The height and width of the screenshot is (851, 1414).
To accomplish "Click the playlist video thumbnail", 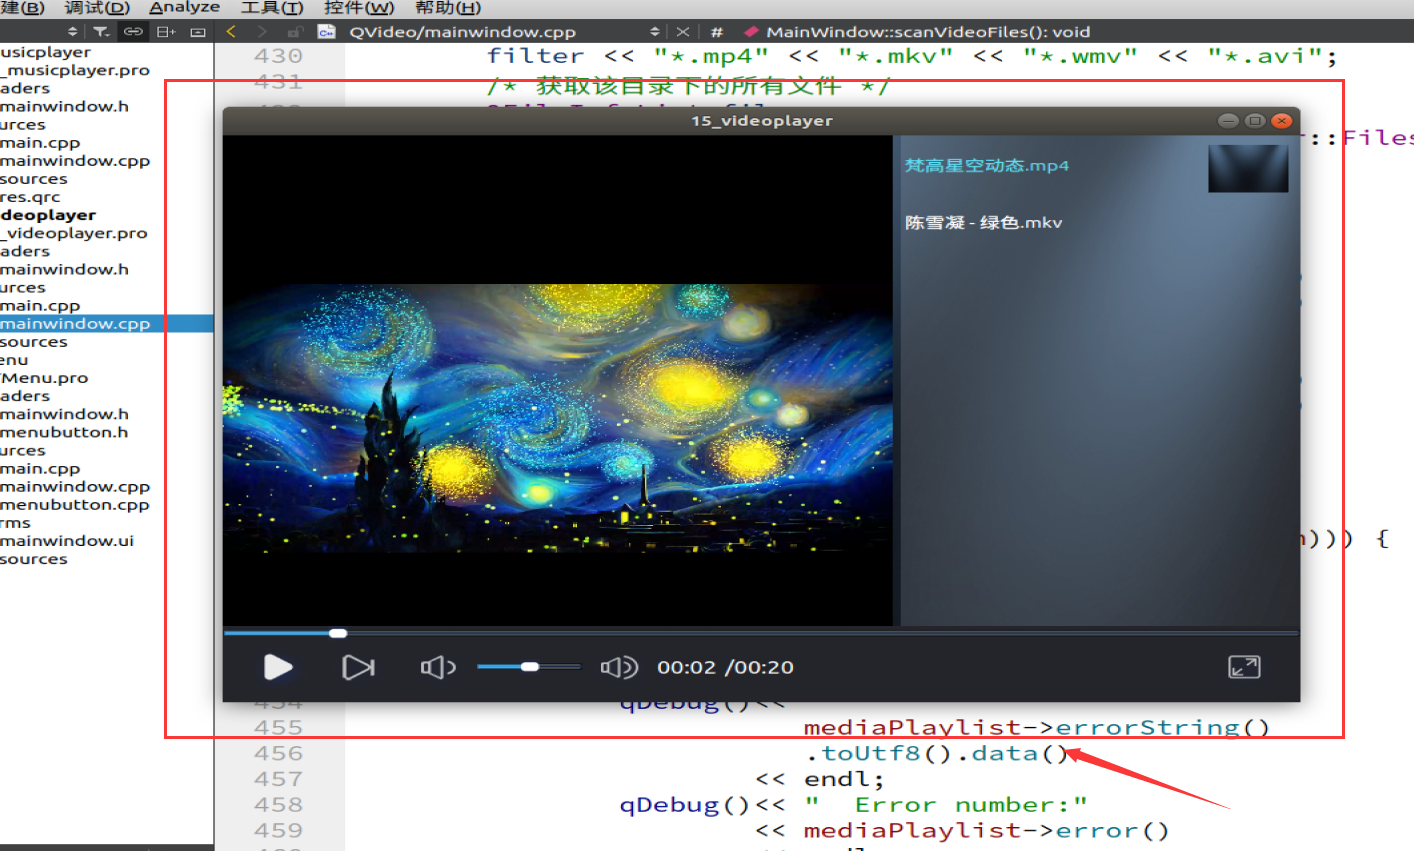I will click(x=1248, y=168).
